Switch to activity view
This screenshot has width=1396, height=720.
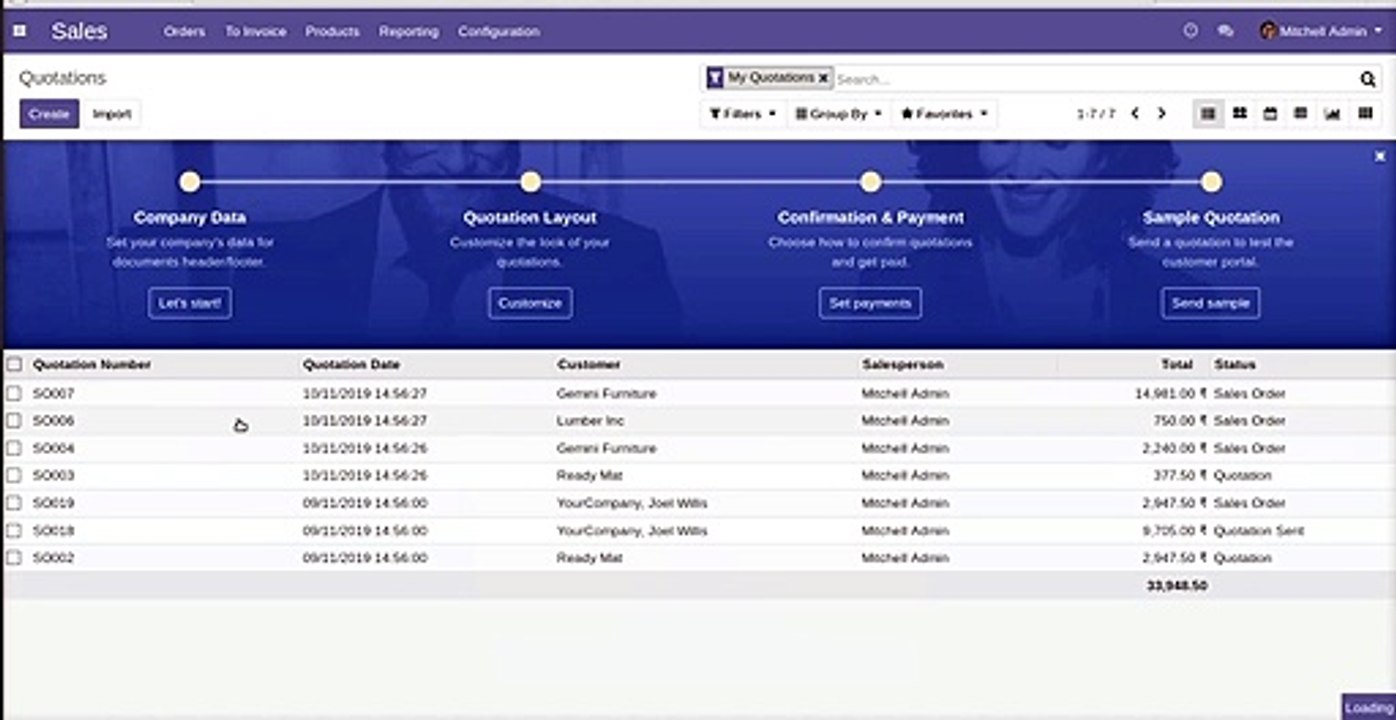pos(1365,114)
